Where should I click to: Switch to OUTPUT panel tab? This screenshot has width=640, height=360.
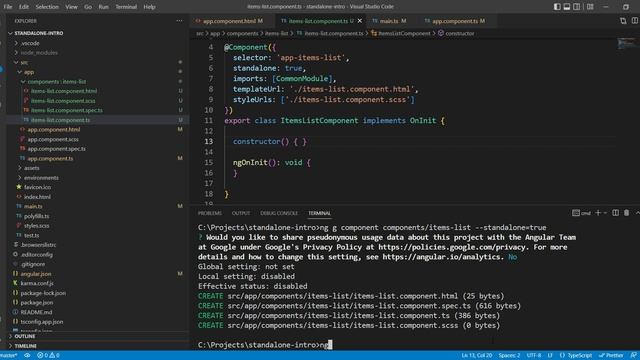point(241,213)
